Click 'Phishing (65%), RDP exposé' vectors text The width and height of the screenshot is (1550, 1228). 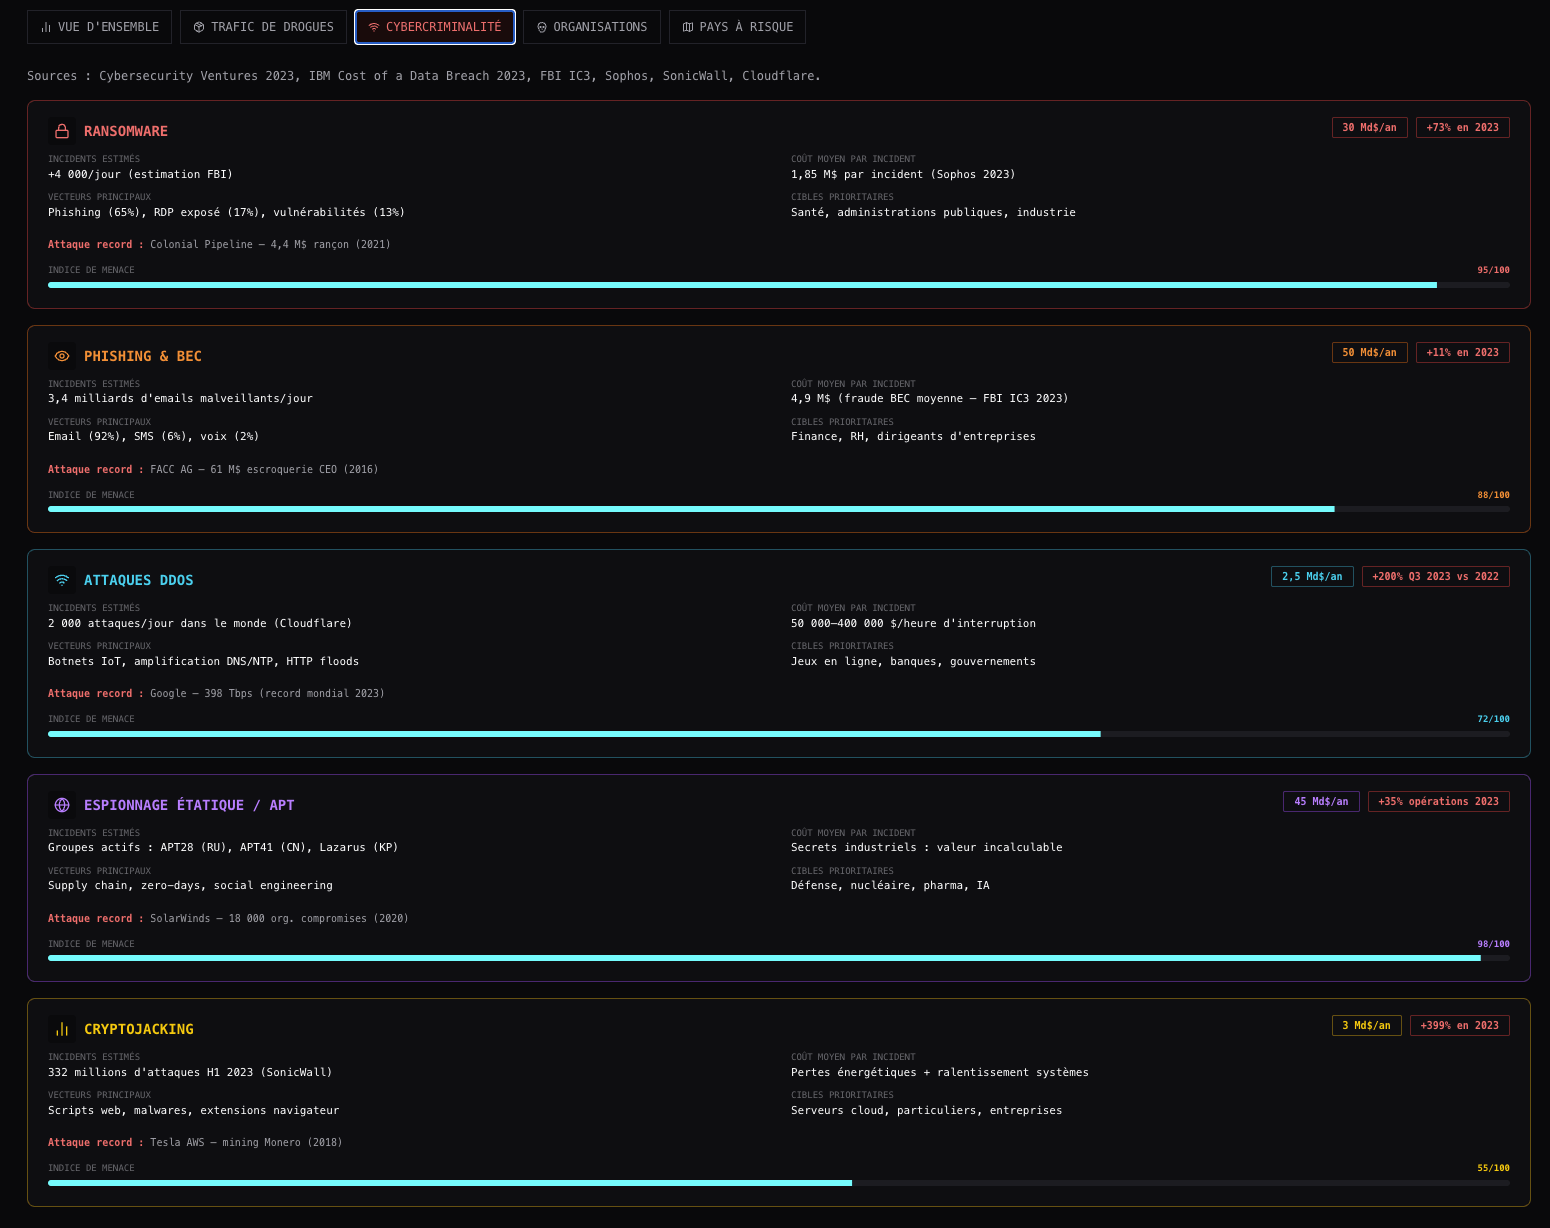(x=226, y=212)
